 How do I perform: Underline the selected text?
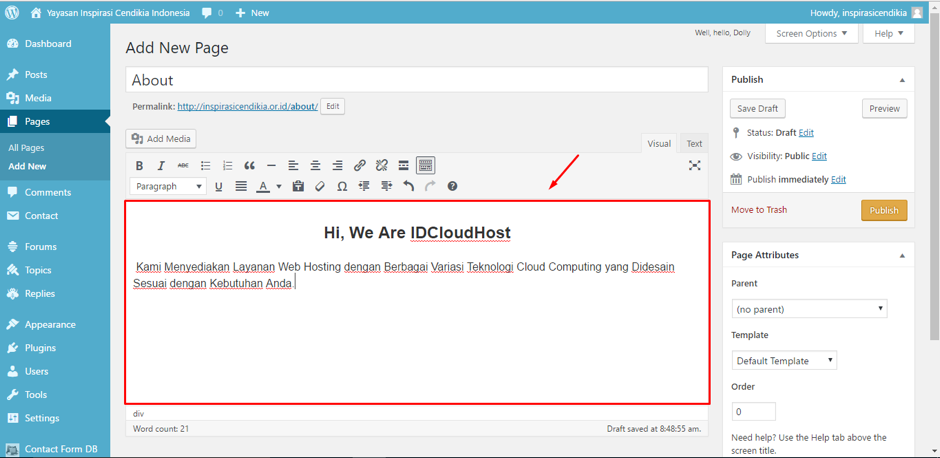pyautogui.click(x=219, y=186)
